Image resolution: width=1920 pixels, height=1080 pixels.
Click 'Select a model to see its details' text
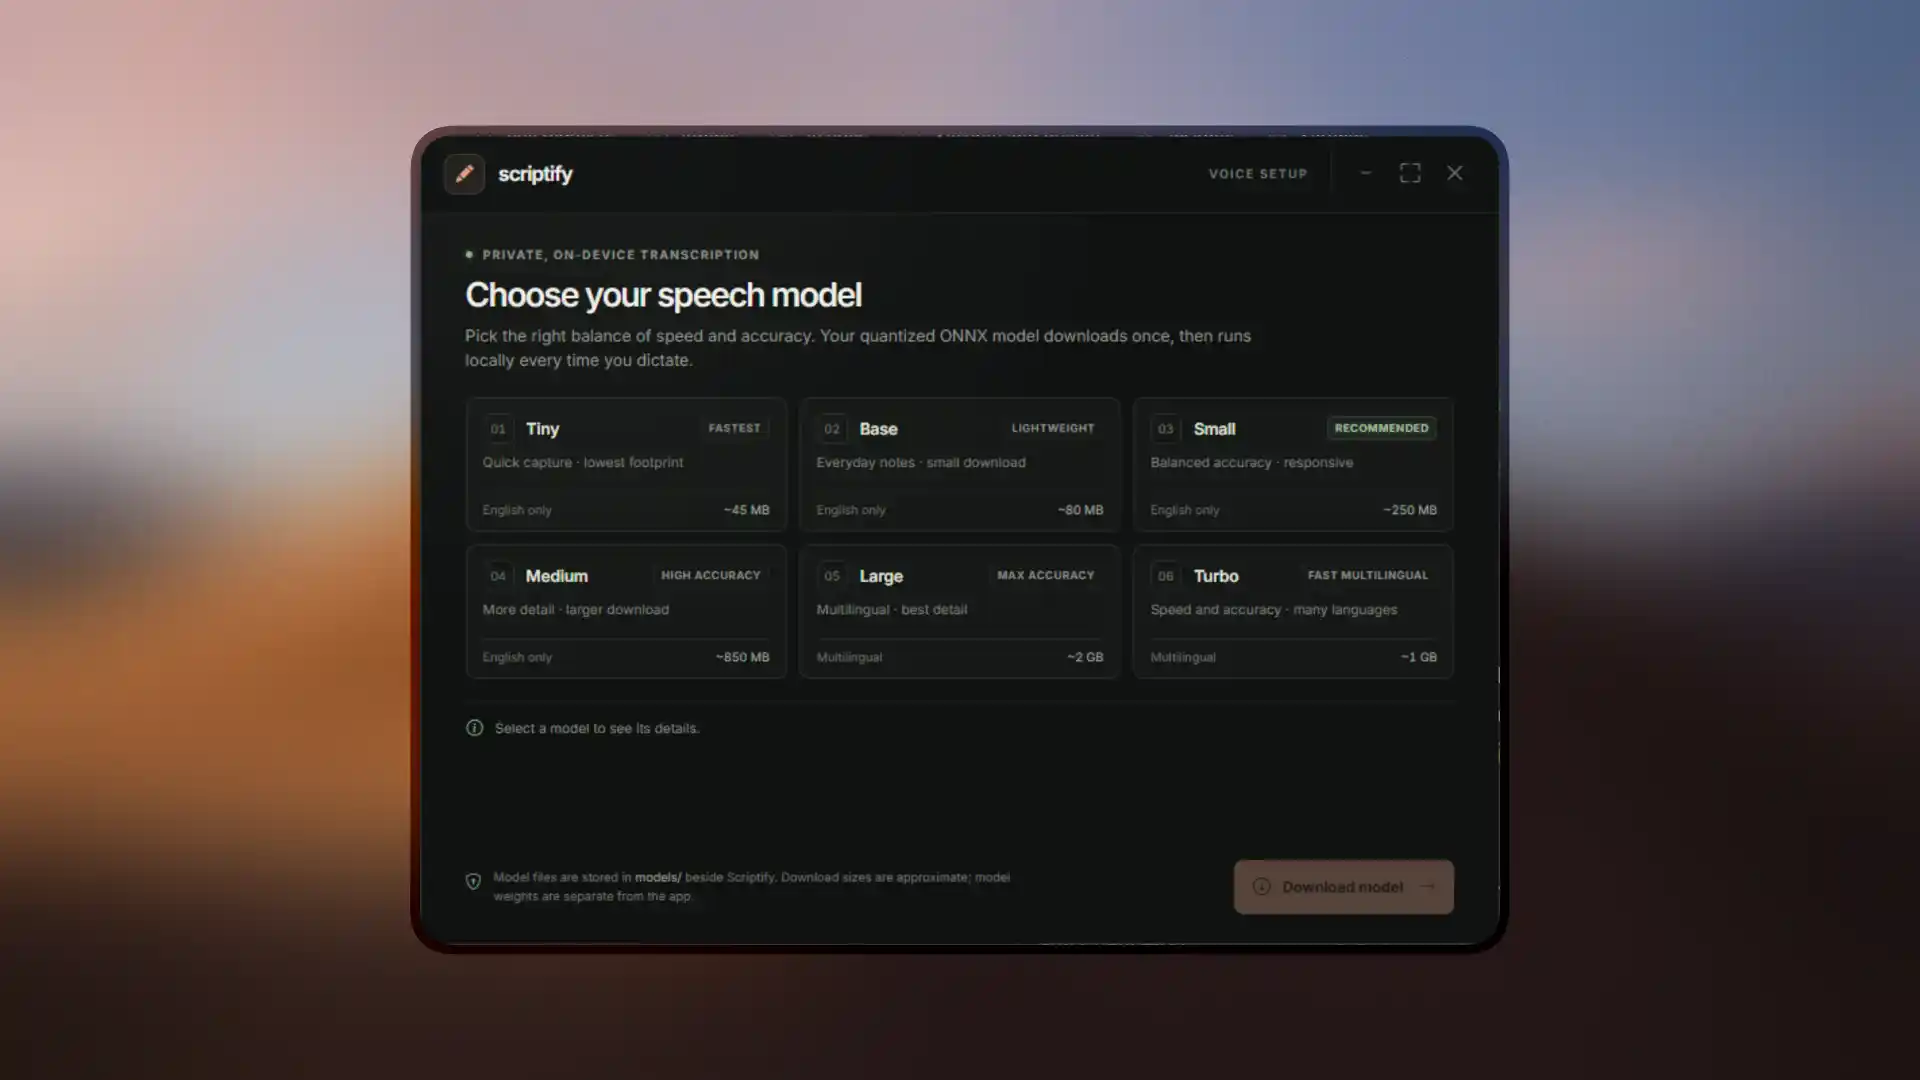pyautogui.click(x=597, y=728)
